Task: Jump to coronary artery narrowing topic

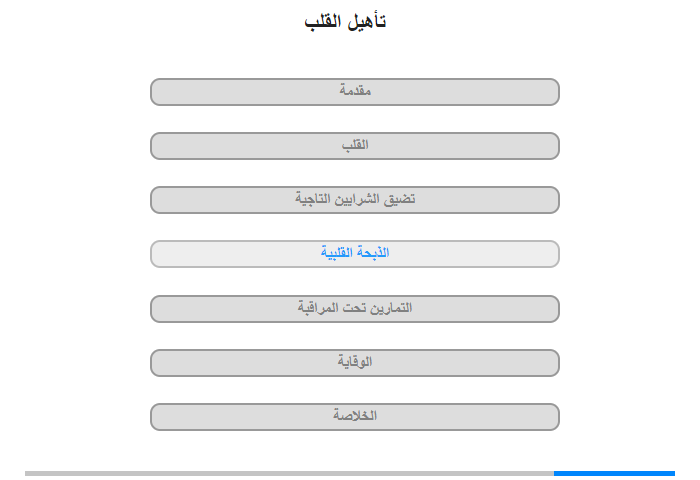Action: click(x=355, y=200)
